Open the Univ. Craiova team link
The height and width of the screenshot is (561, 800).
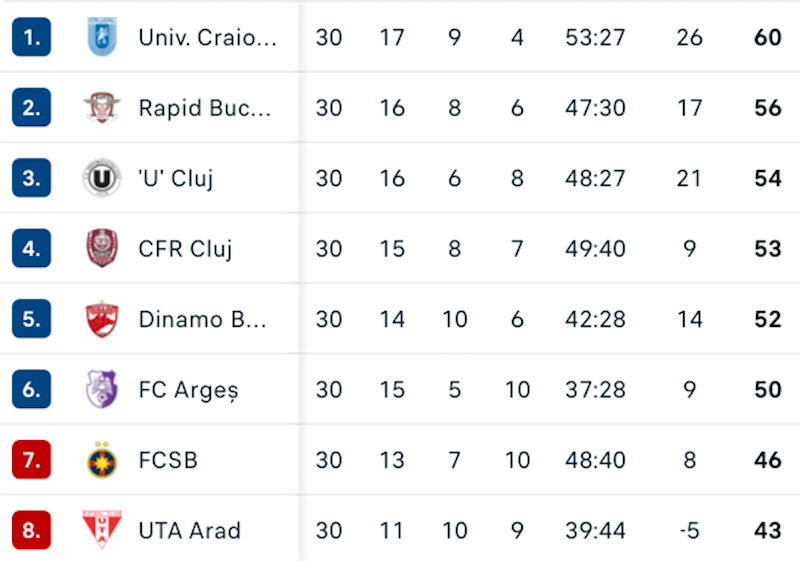207,38
